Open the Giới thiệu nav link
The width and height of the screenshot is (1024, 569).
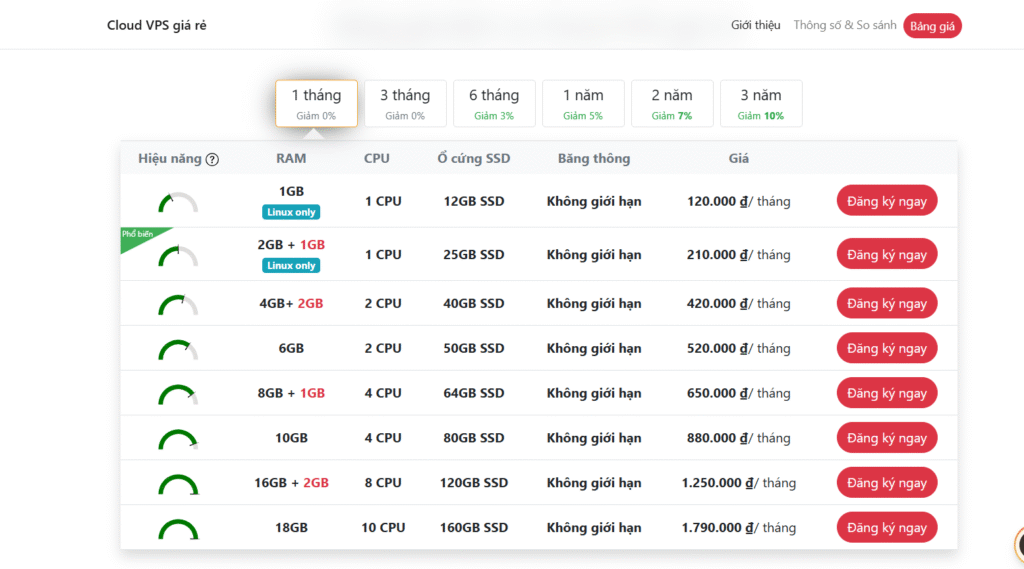755,26
